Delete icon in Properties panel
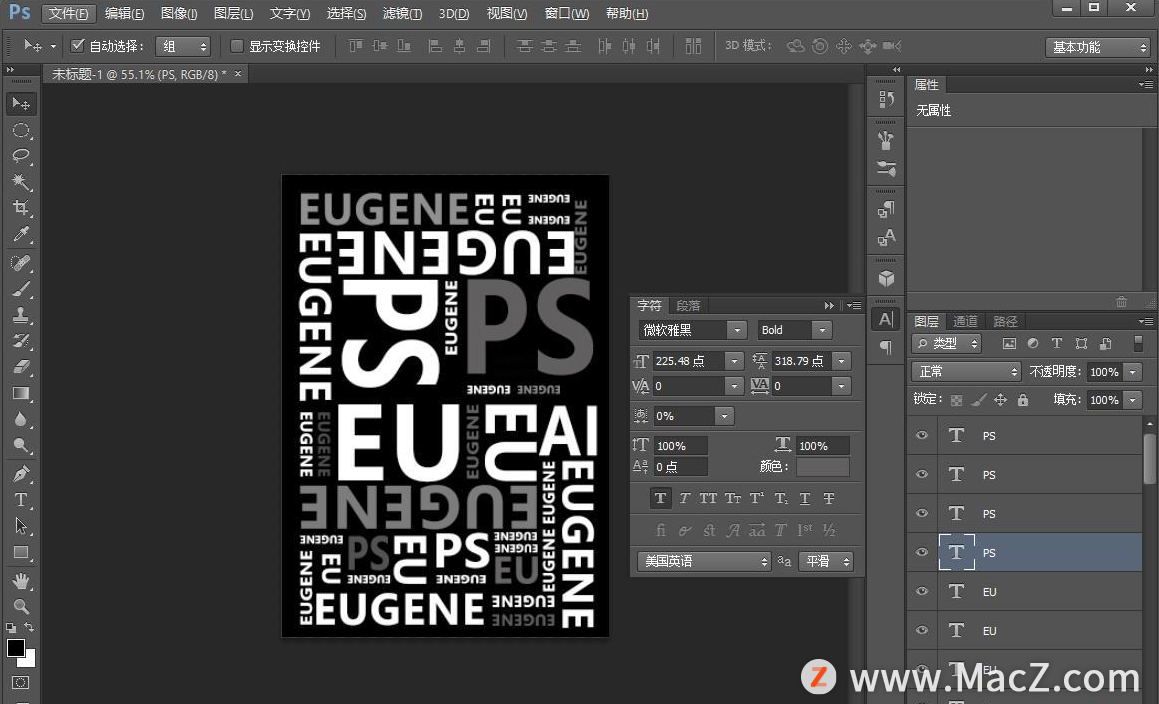 1121,302
